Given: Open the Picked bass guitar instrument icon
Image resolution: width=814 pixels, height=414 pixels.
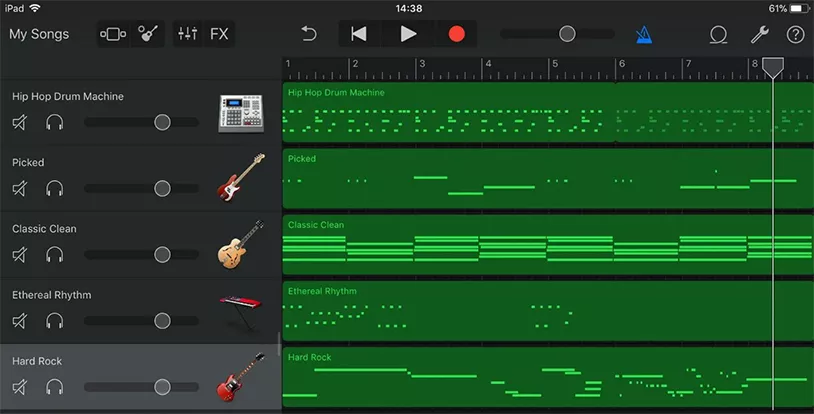Looking at the screenshot, I should coord(241,178).
